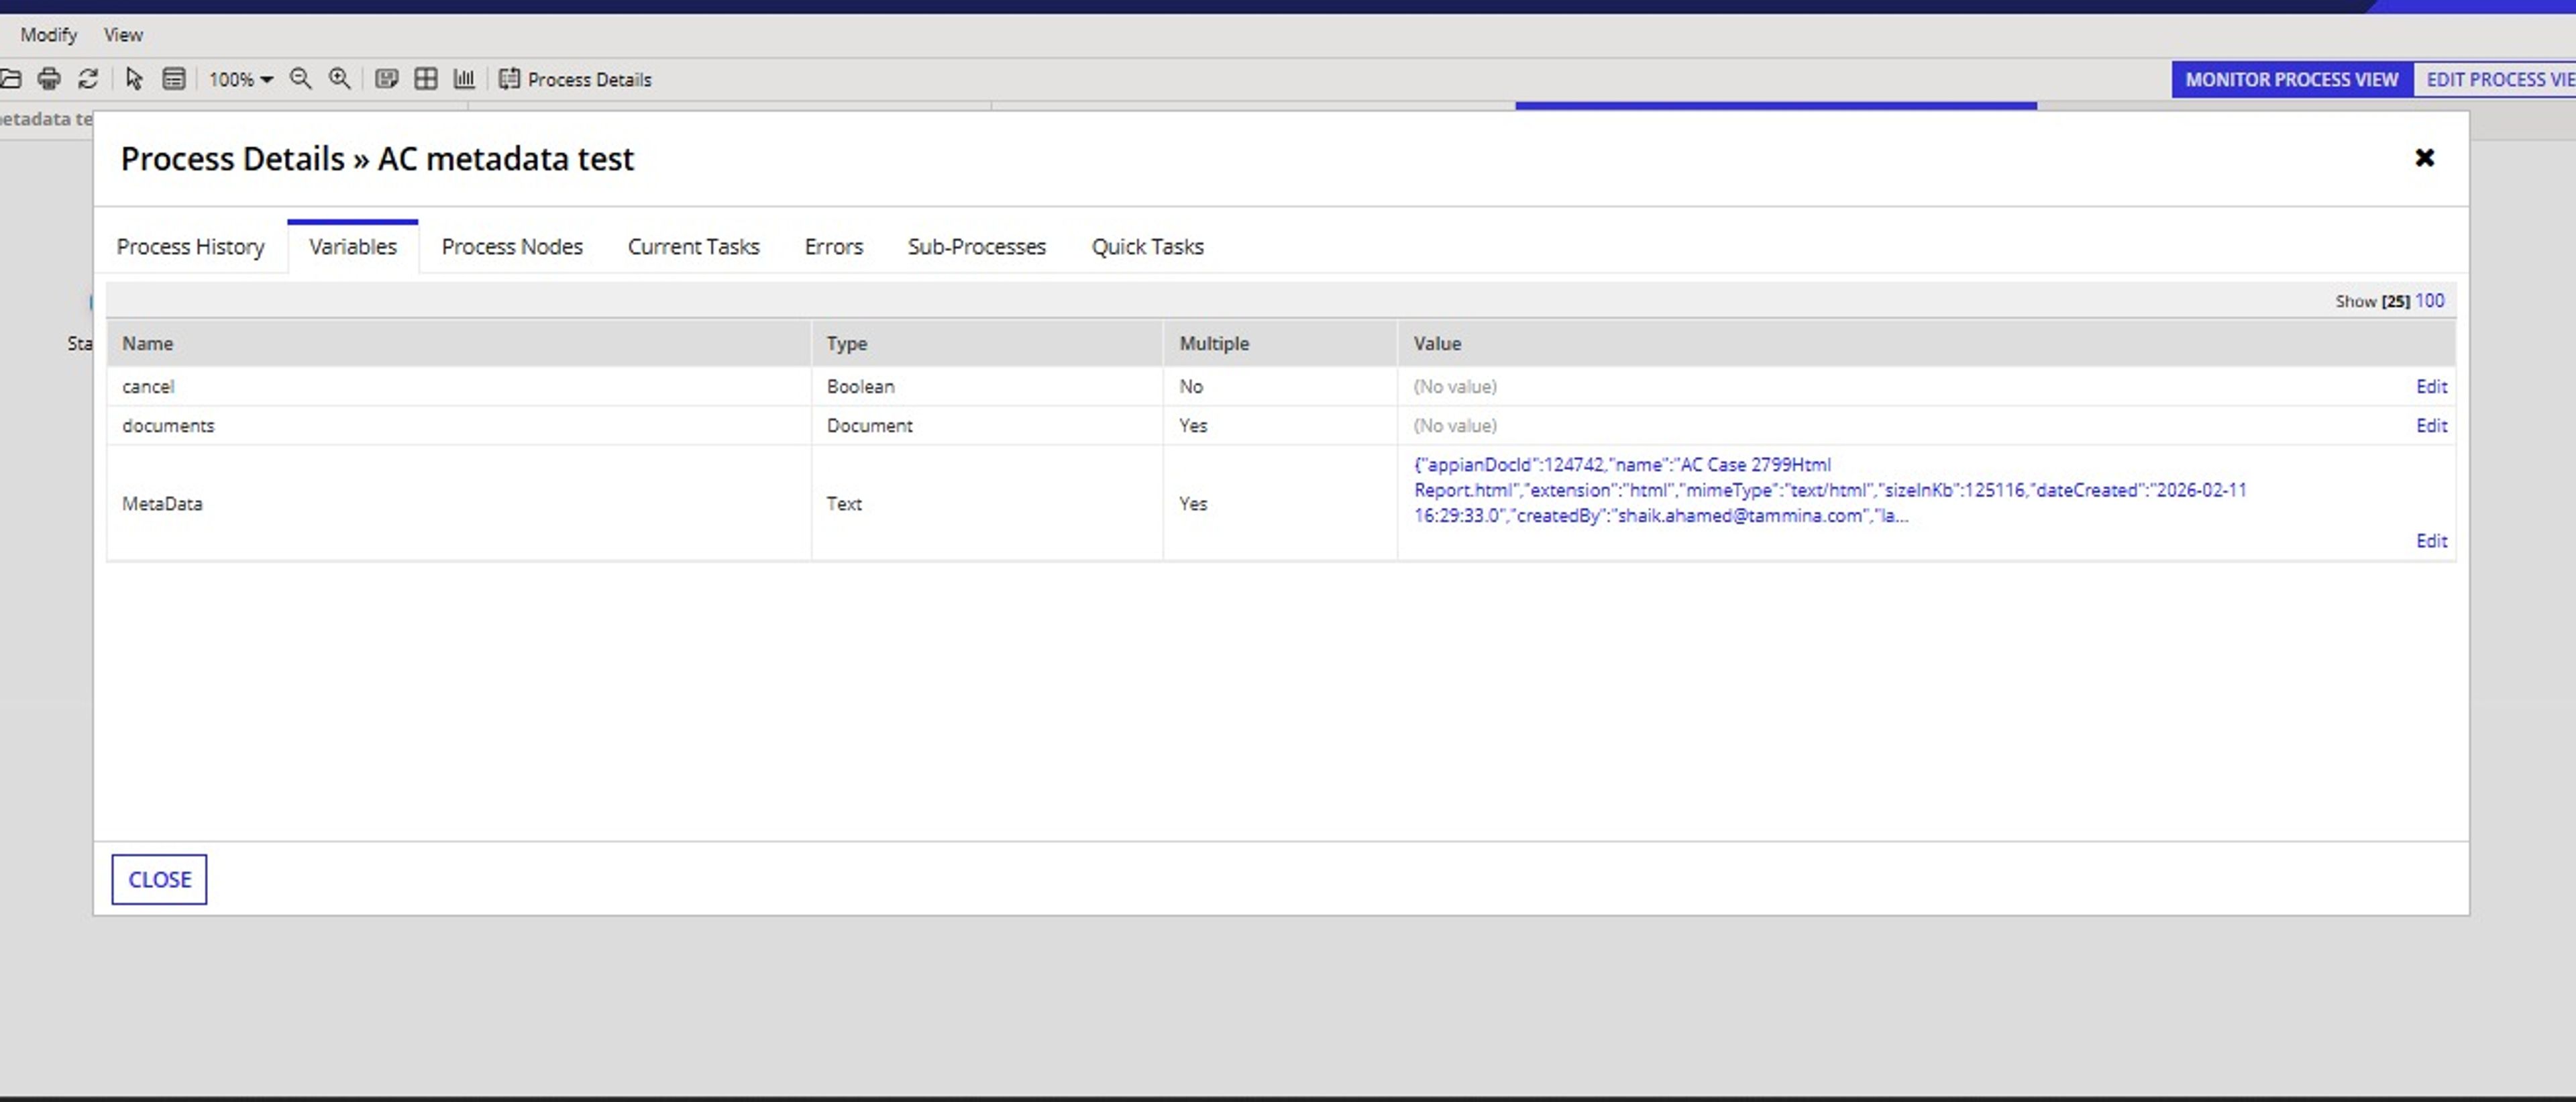Click the annotation note icon in toolbar
2576x1102 pixels.
click(386, 79)
